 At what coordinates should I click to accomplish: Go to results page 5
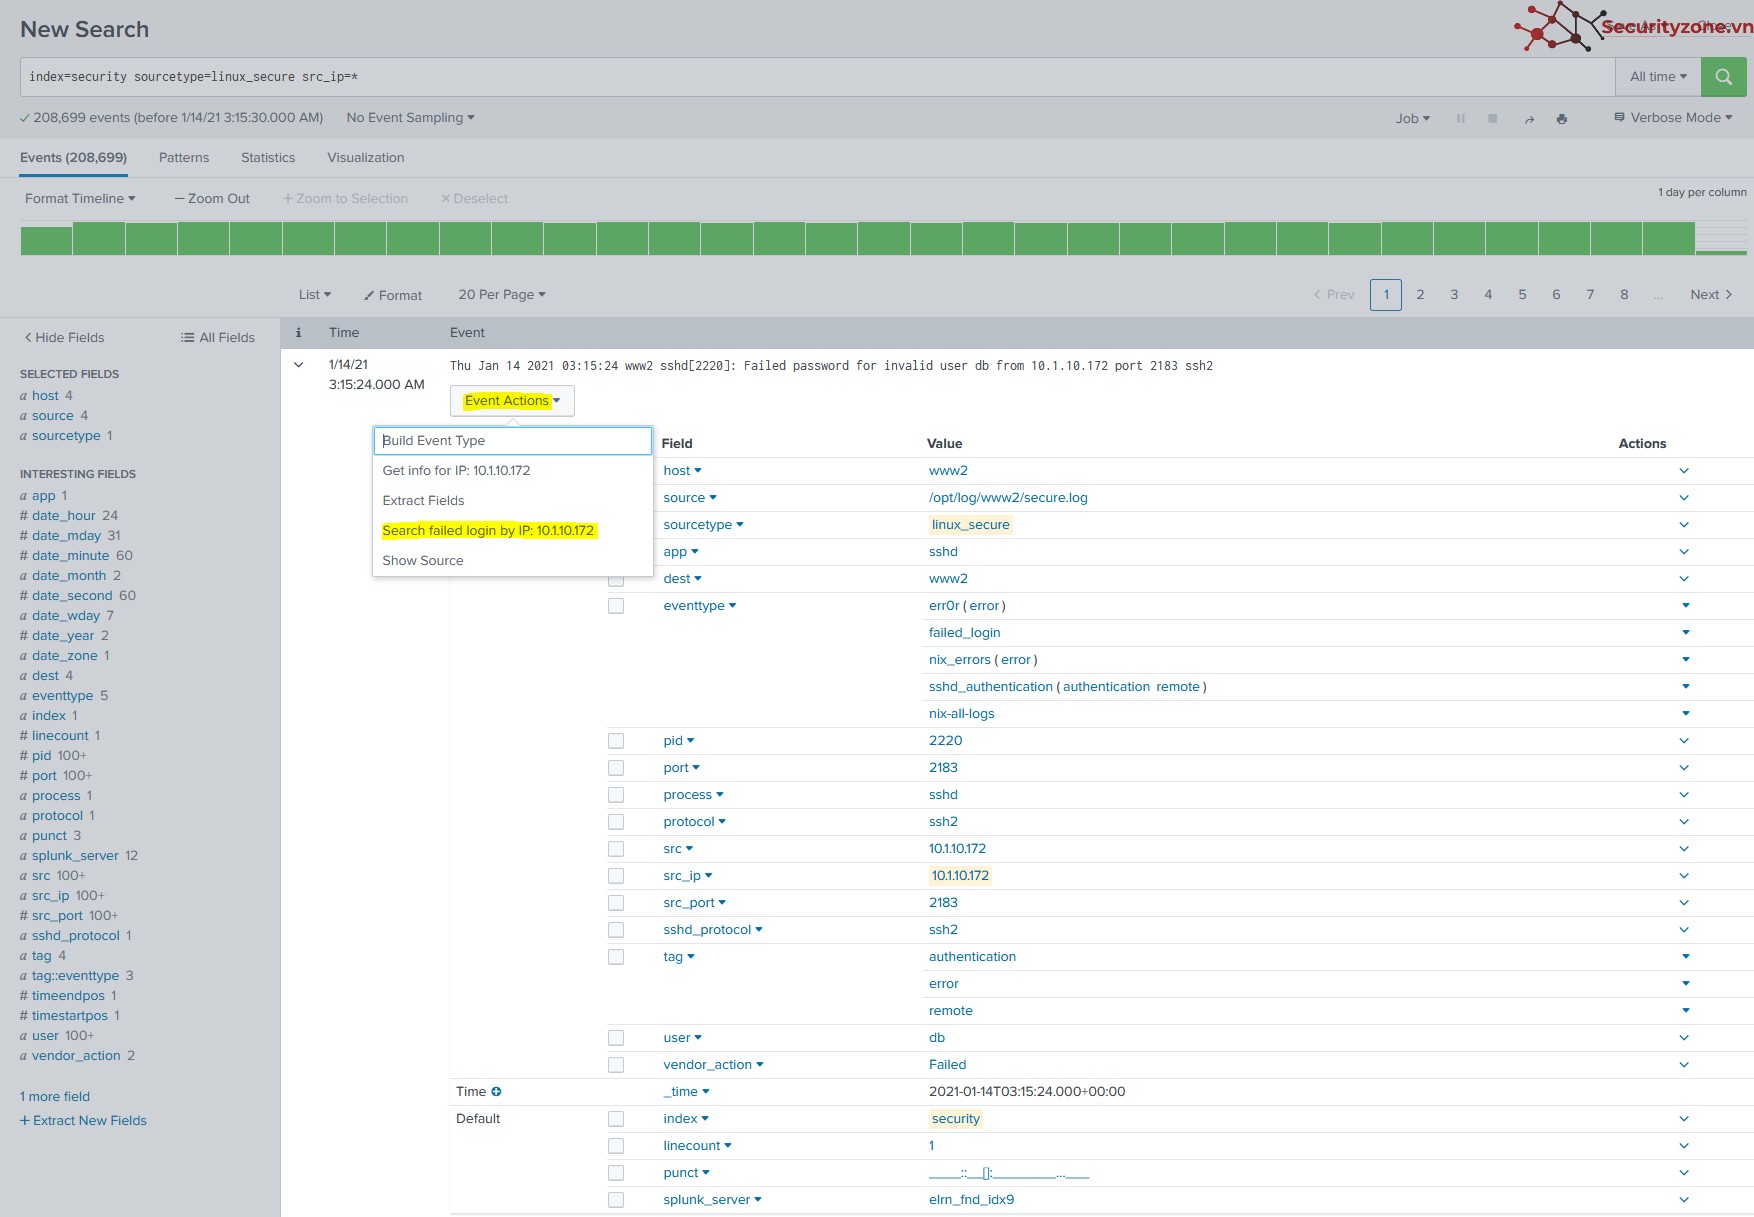(1522, 295)
